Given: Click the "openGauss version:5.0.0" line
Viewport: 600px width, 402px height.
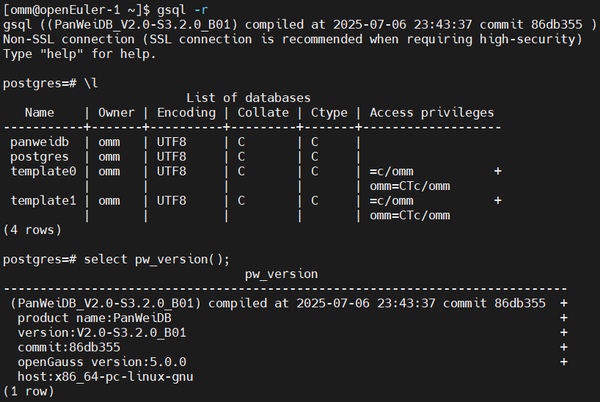Looking at the screenshot, I should (102, 361).
